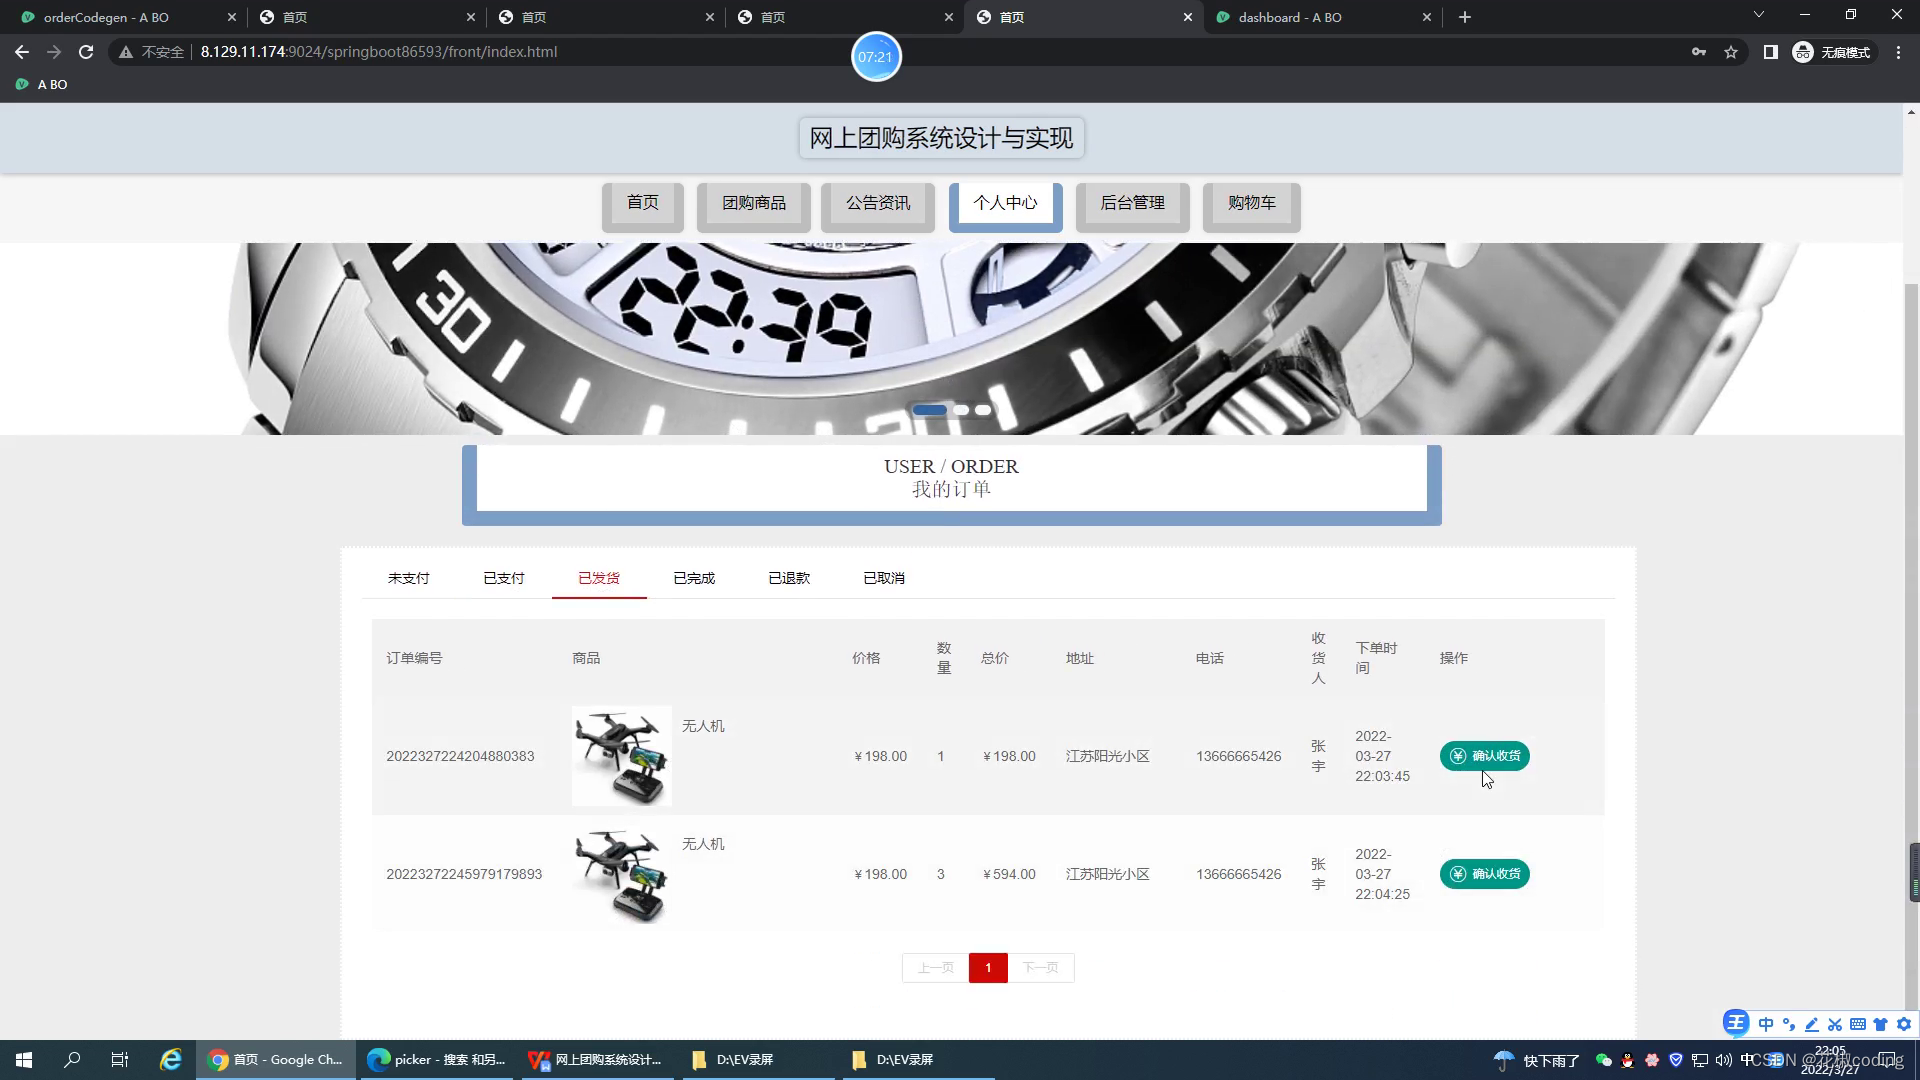Screen dimensions: 1920x1080
Task: Confirm receipt on order ending 880383
Action: tap(1484, 756)
